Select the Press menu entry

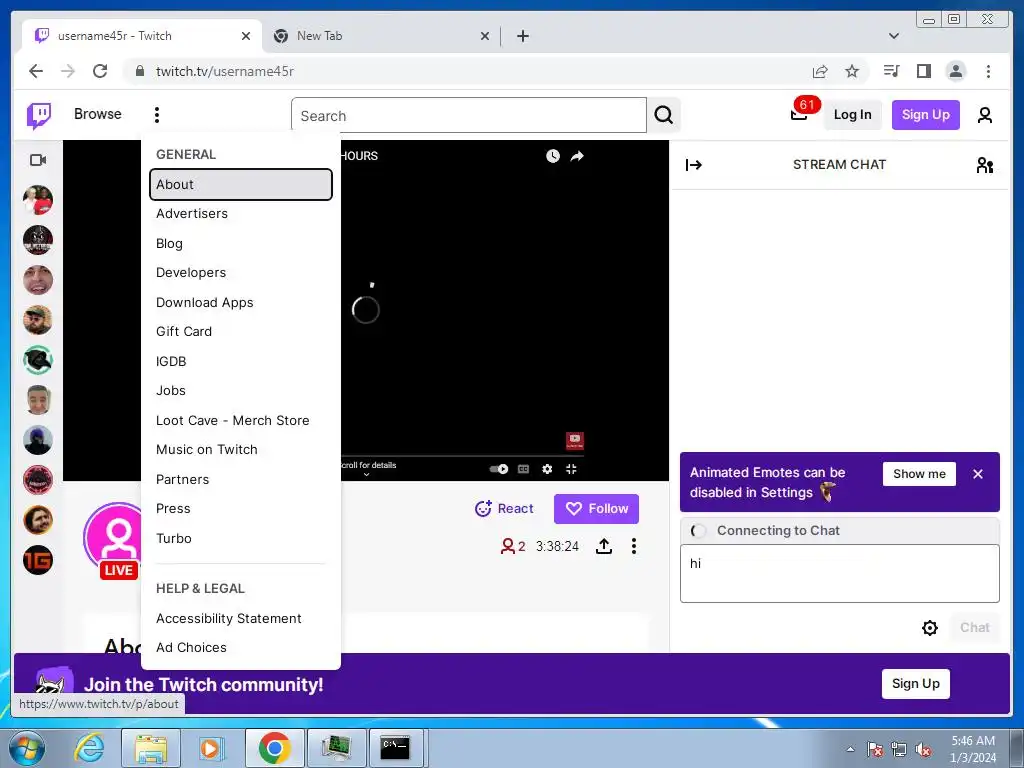point(240,509)
